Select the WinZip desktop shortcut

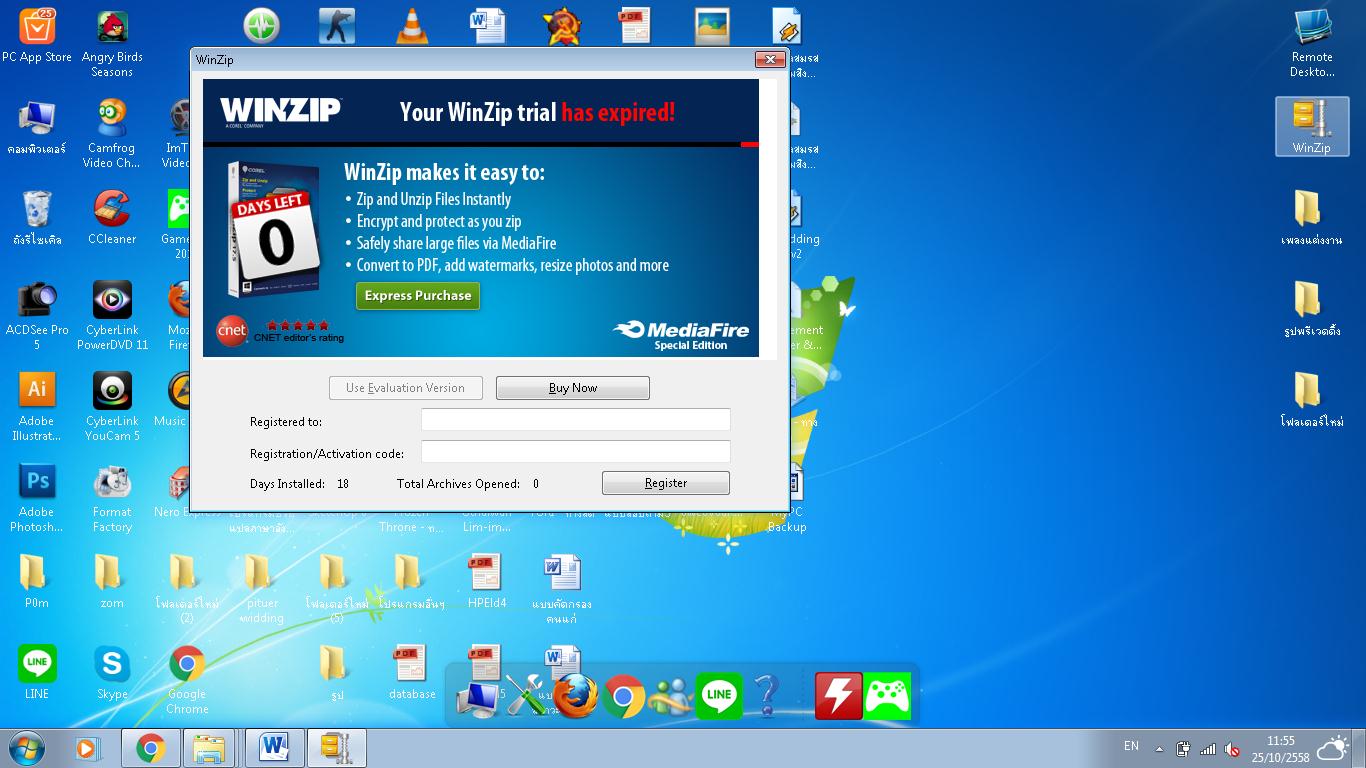pos(1312,127)
